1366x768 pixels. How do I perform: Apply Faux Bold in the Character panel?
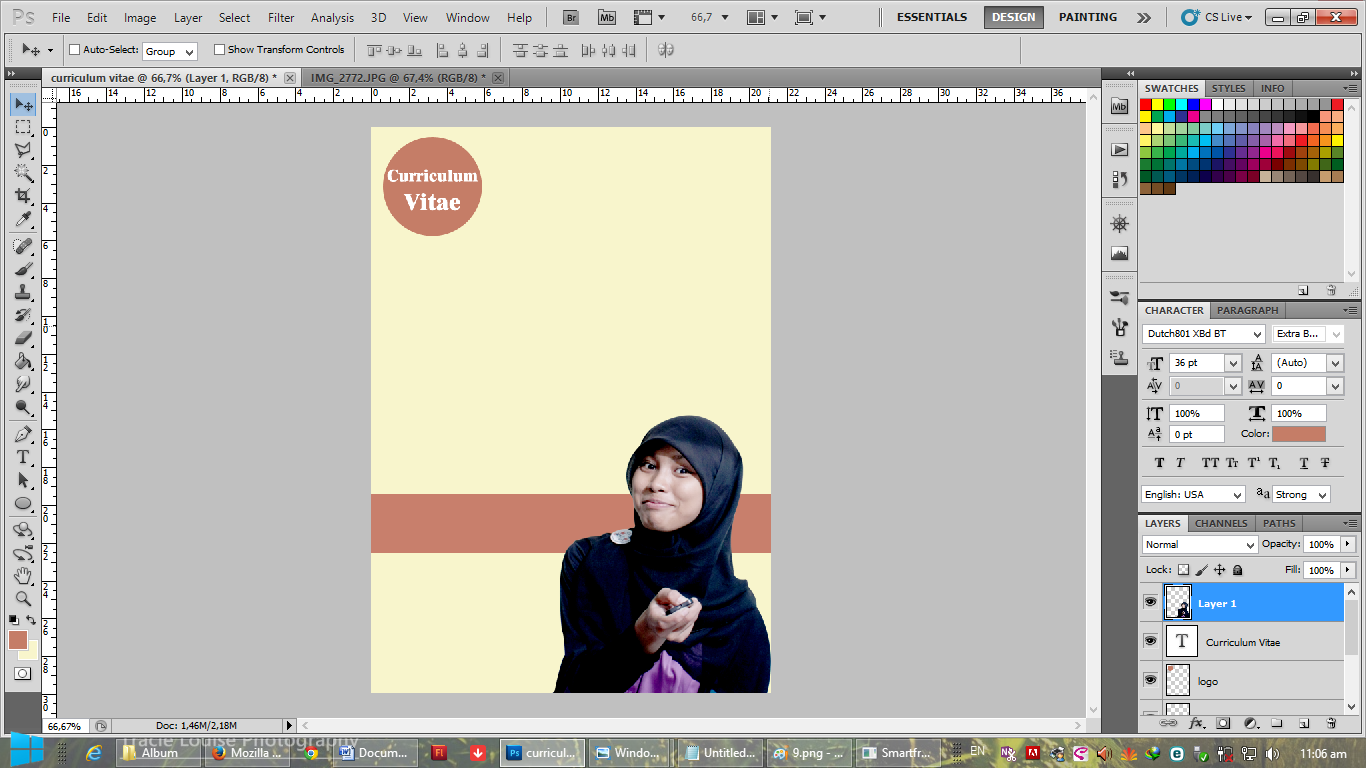[x=1159, y=463]
